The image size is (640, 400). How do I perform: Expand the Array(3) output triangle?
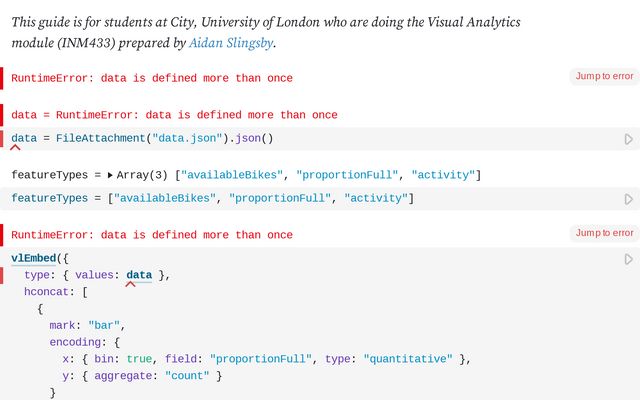pyautogui.click(x=110, y=175)
